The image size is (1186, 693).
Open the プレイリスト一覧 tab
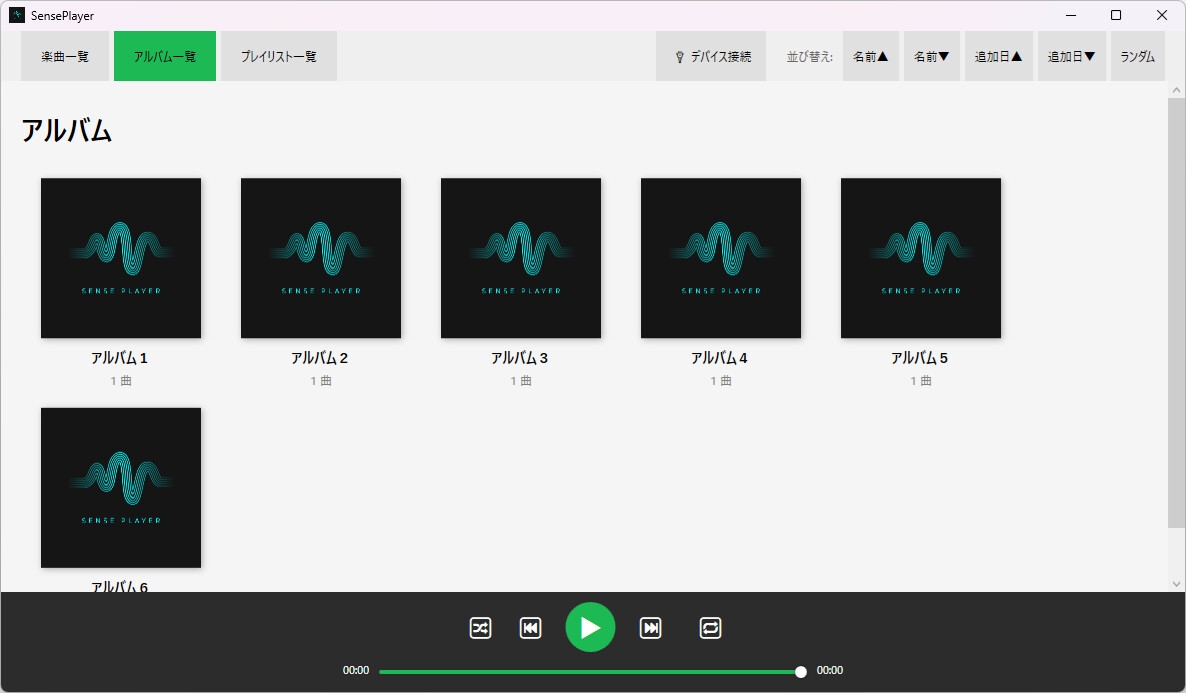(x=278, y=56)
